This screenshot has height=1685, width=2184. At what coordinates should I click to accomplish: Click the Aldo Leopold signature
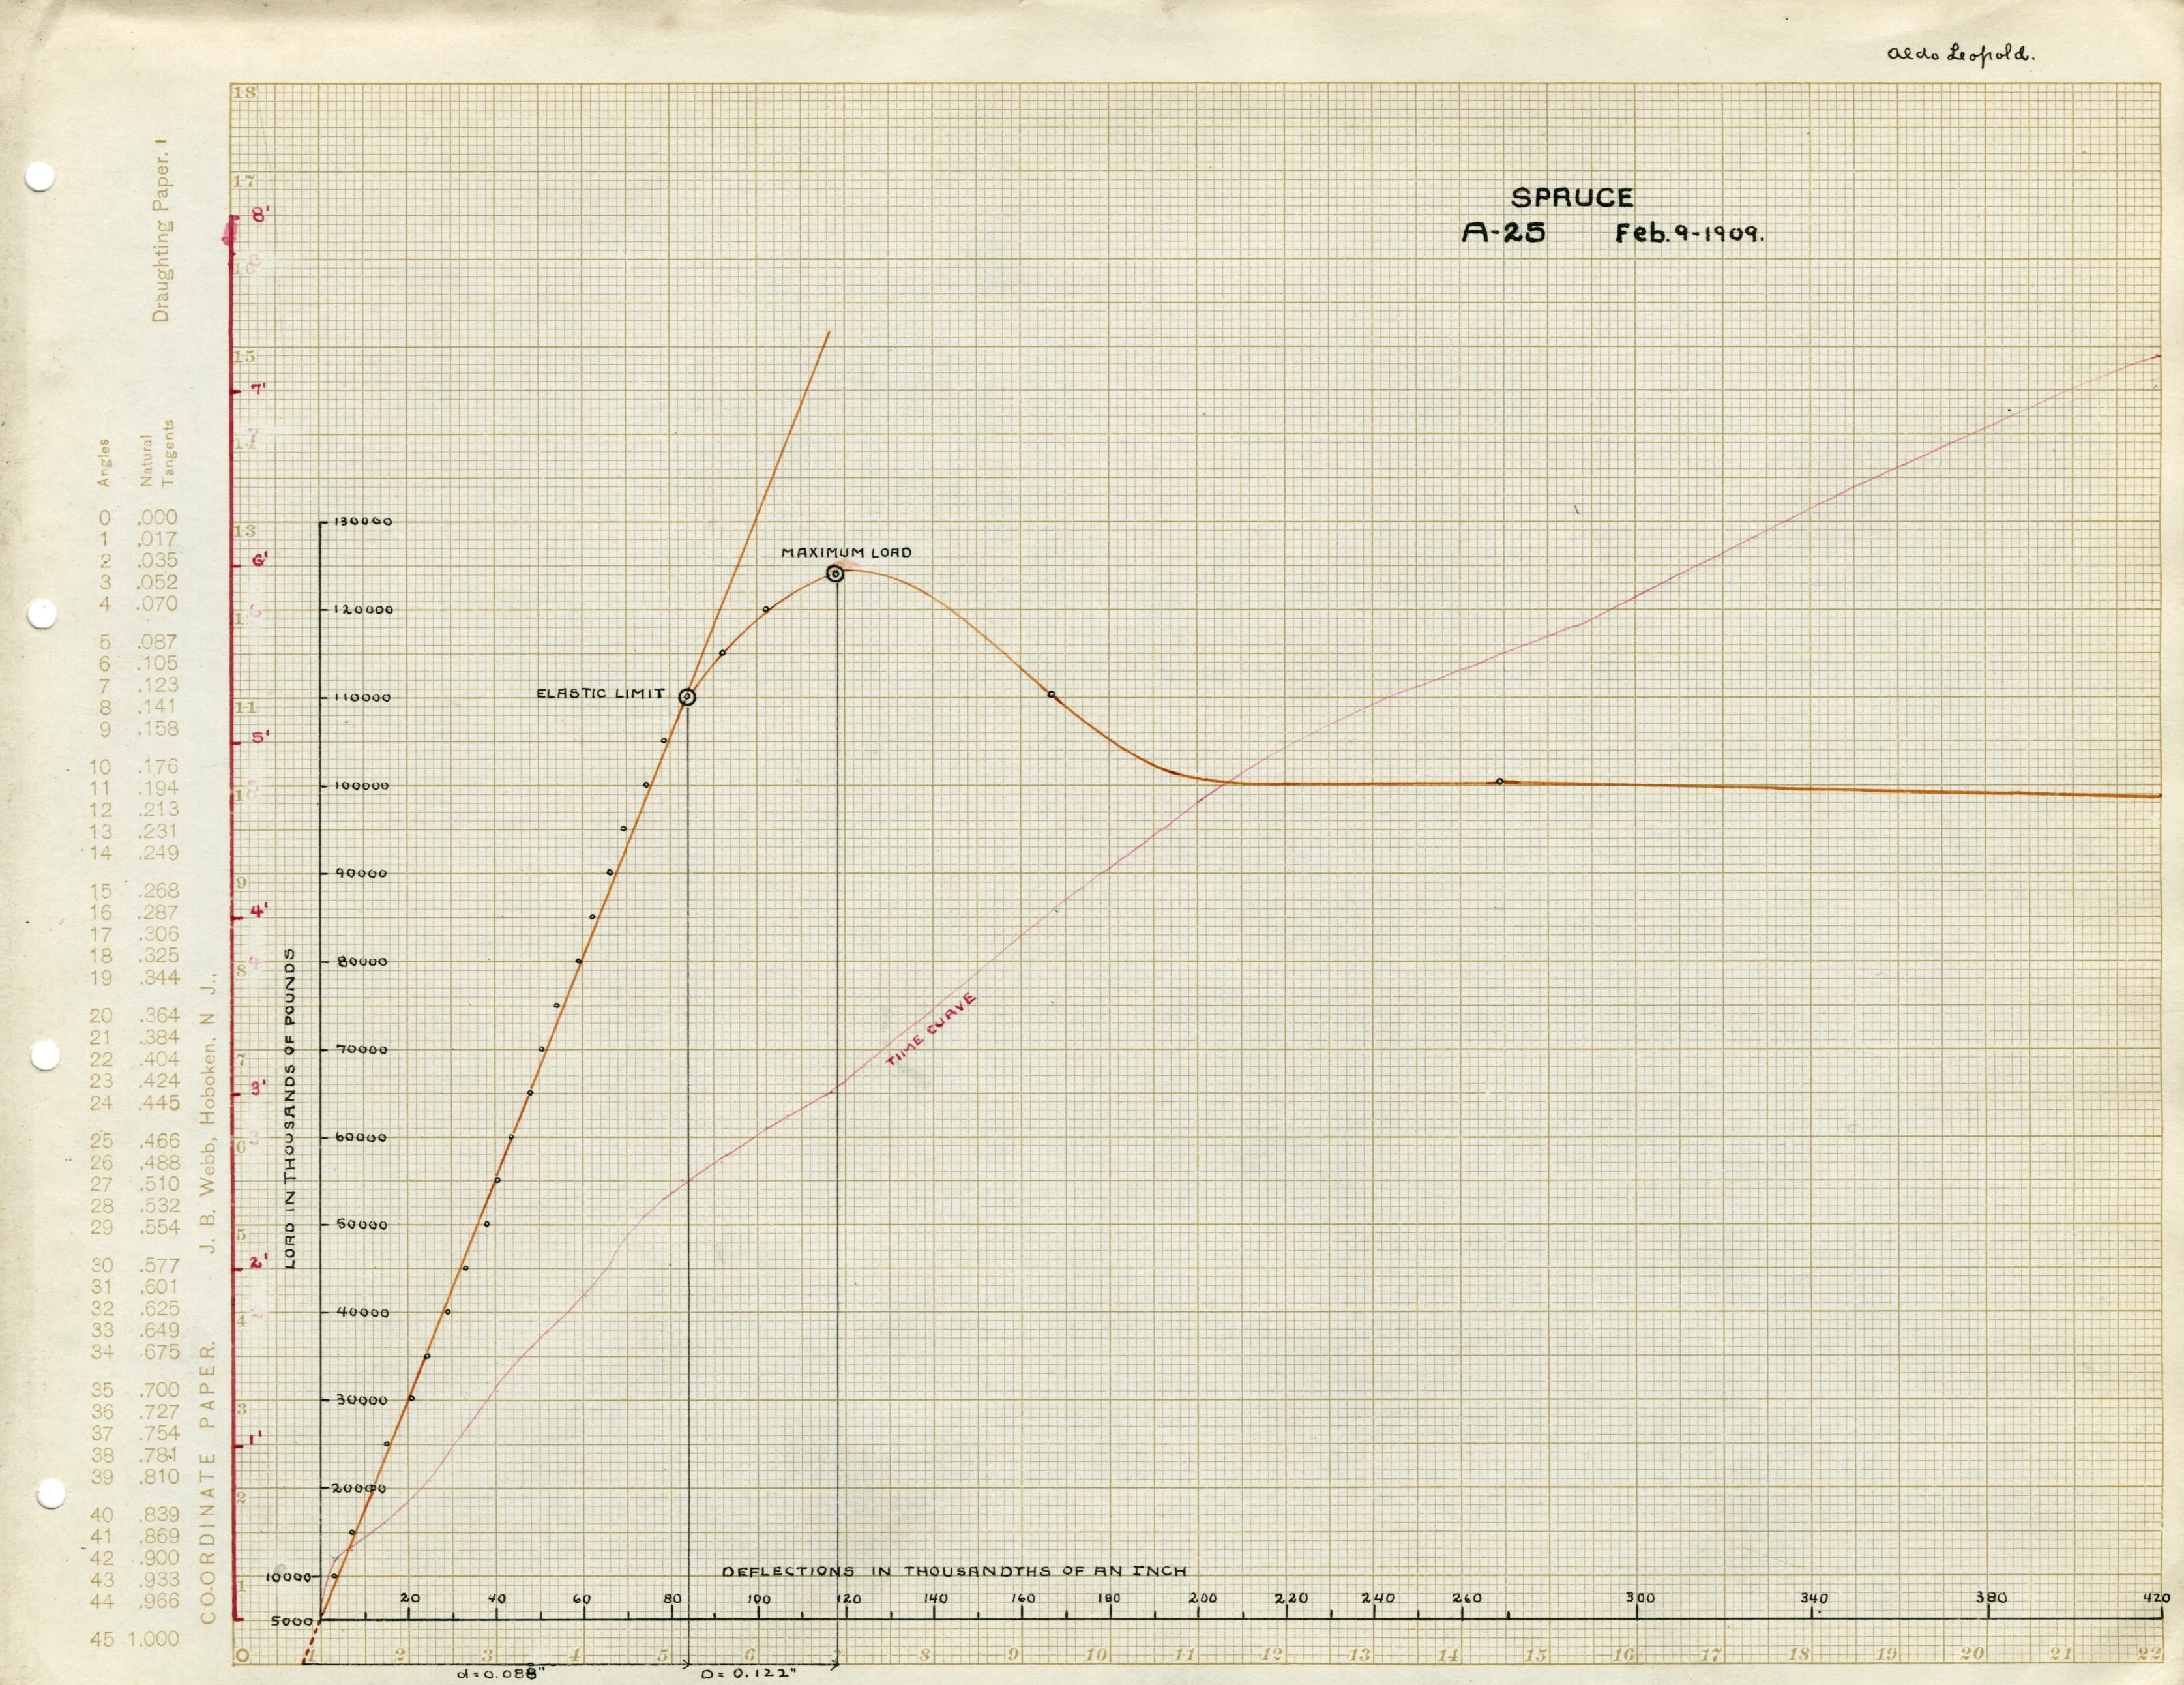pyautogui.click(x=1960, y=55)
